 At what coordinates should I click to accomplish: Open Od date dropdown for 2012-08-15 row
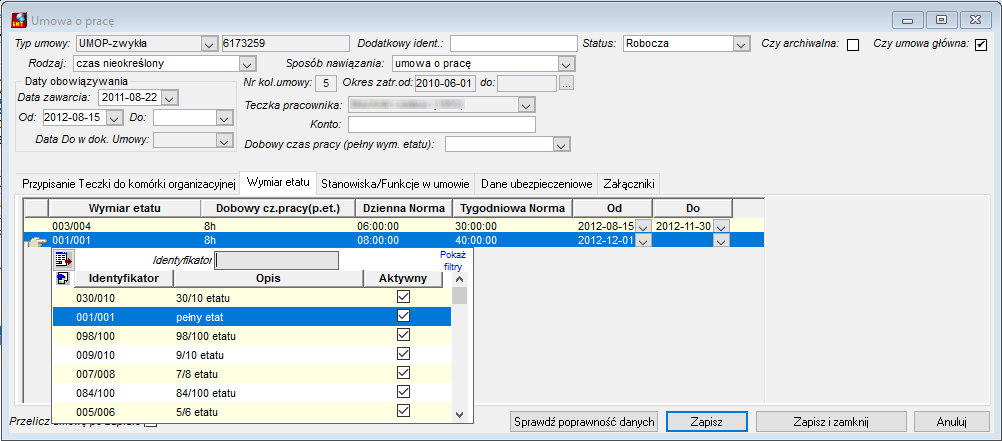pos(644,226)
